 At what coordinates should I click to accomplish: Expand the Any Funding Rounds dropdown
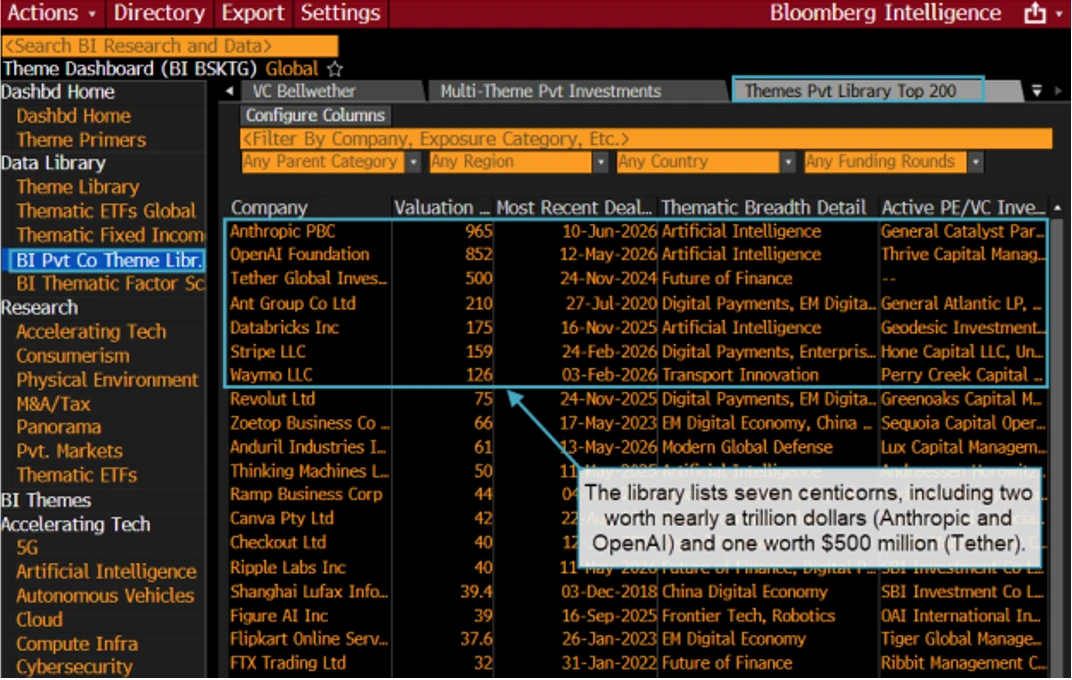976,162
